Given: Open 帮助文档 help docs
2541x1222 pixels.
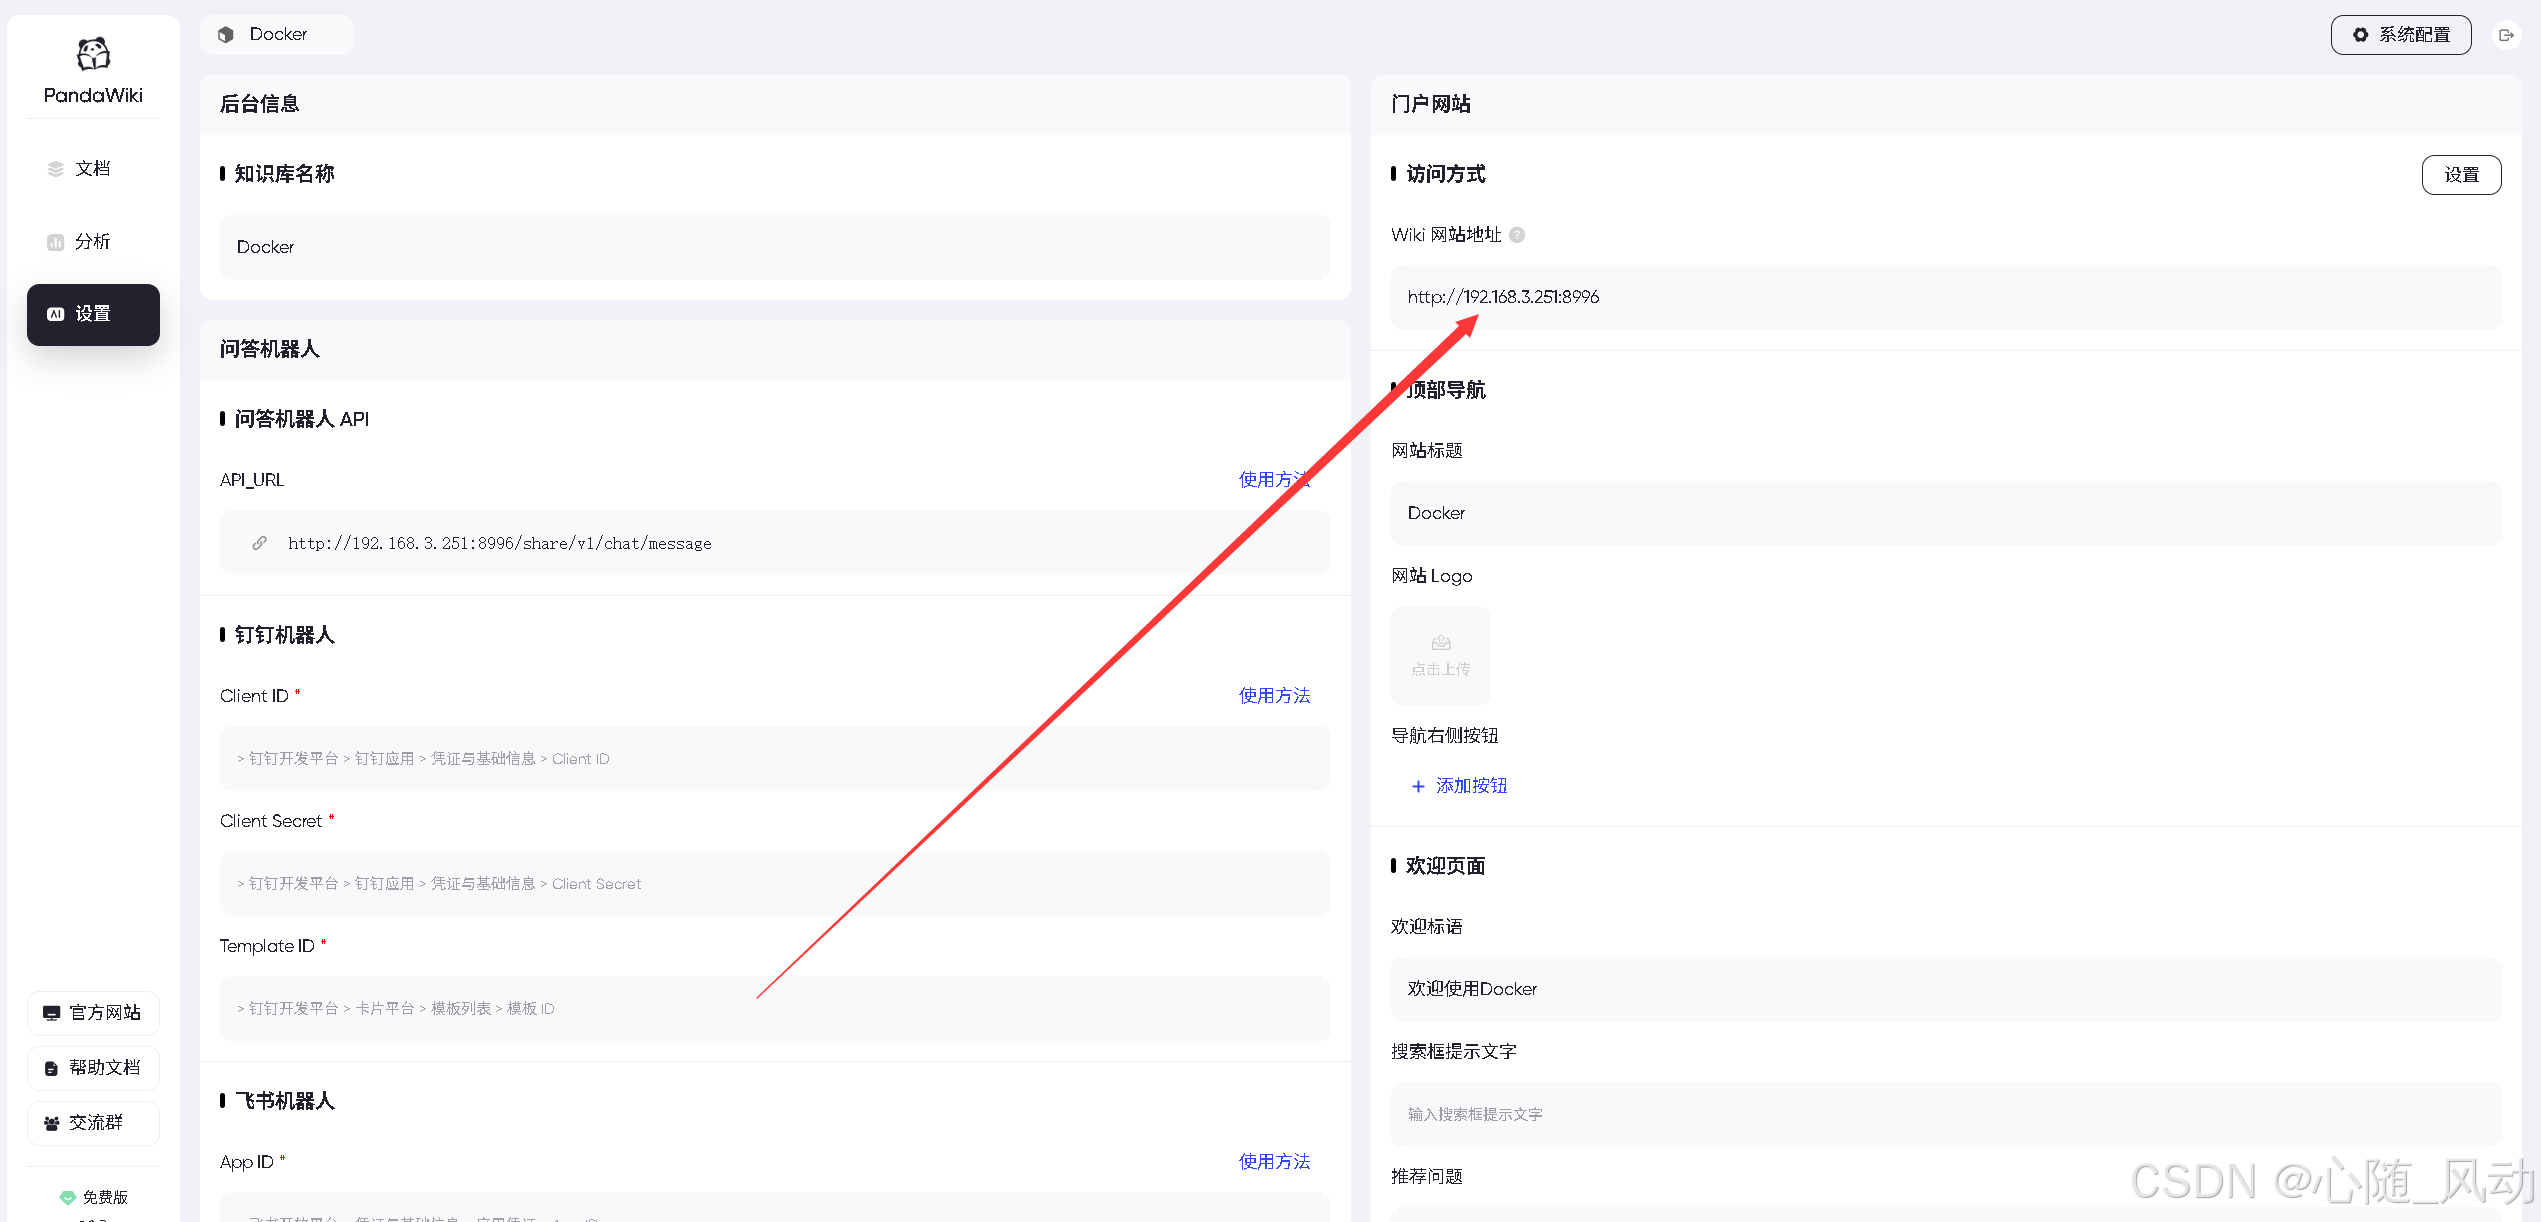Looking at the screenshot, I should click(x=93, y=1068).
